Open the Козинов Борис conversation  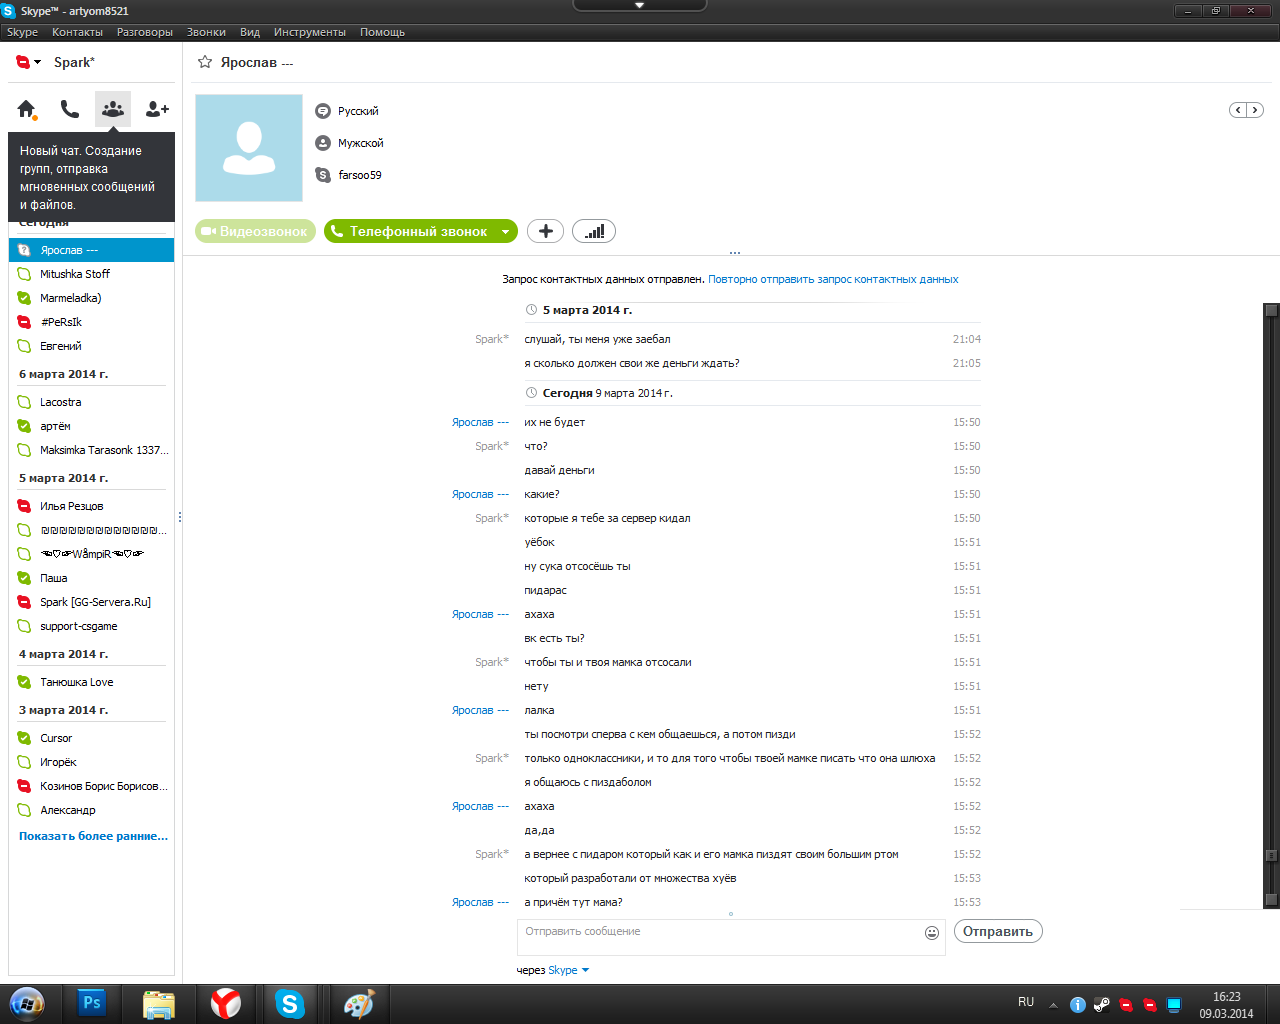91,786
